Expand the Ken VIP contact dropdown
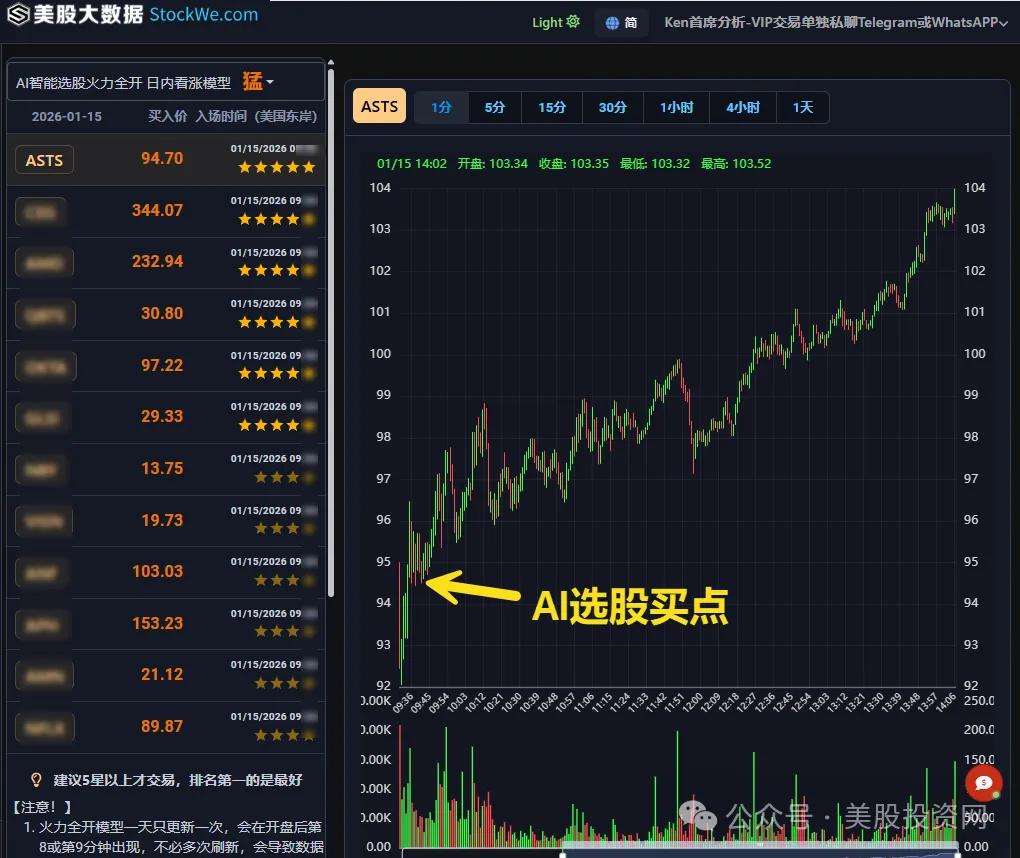This screenshot has height=858, width=1020. [x=835, y=22]
